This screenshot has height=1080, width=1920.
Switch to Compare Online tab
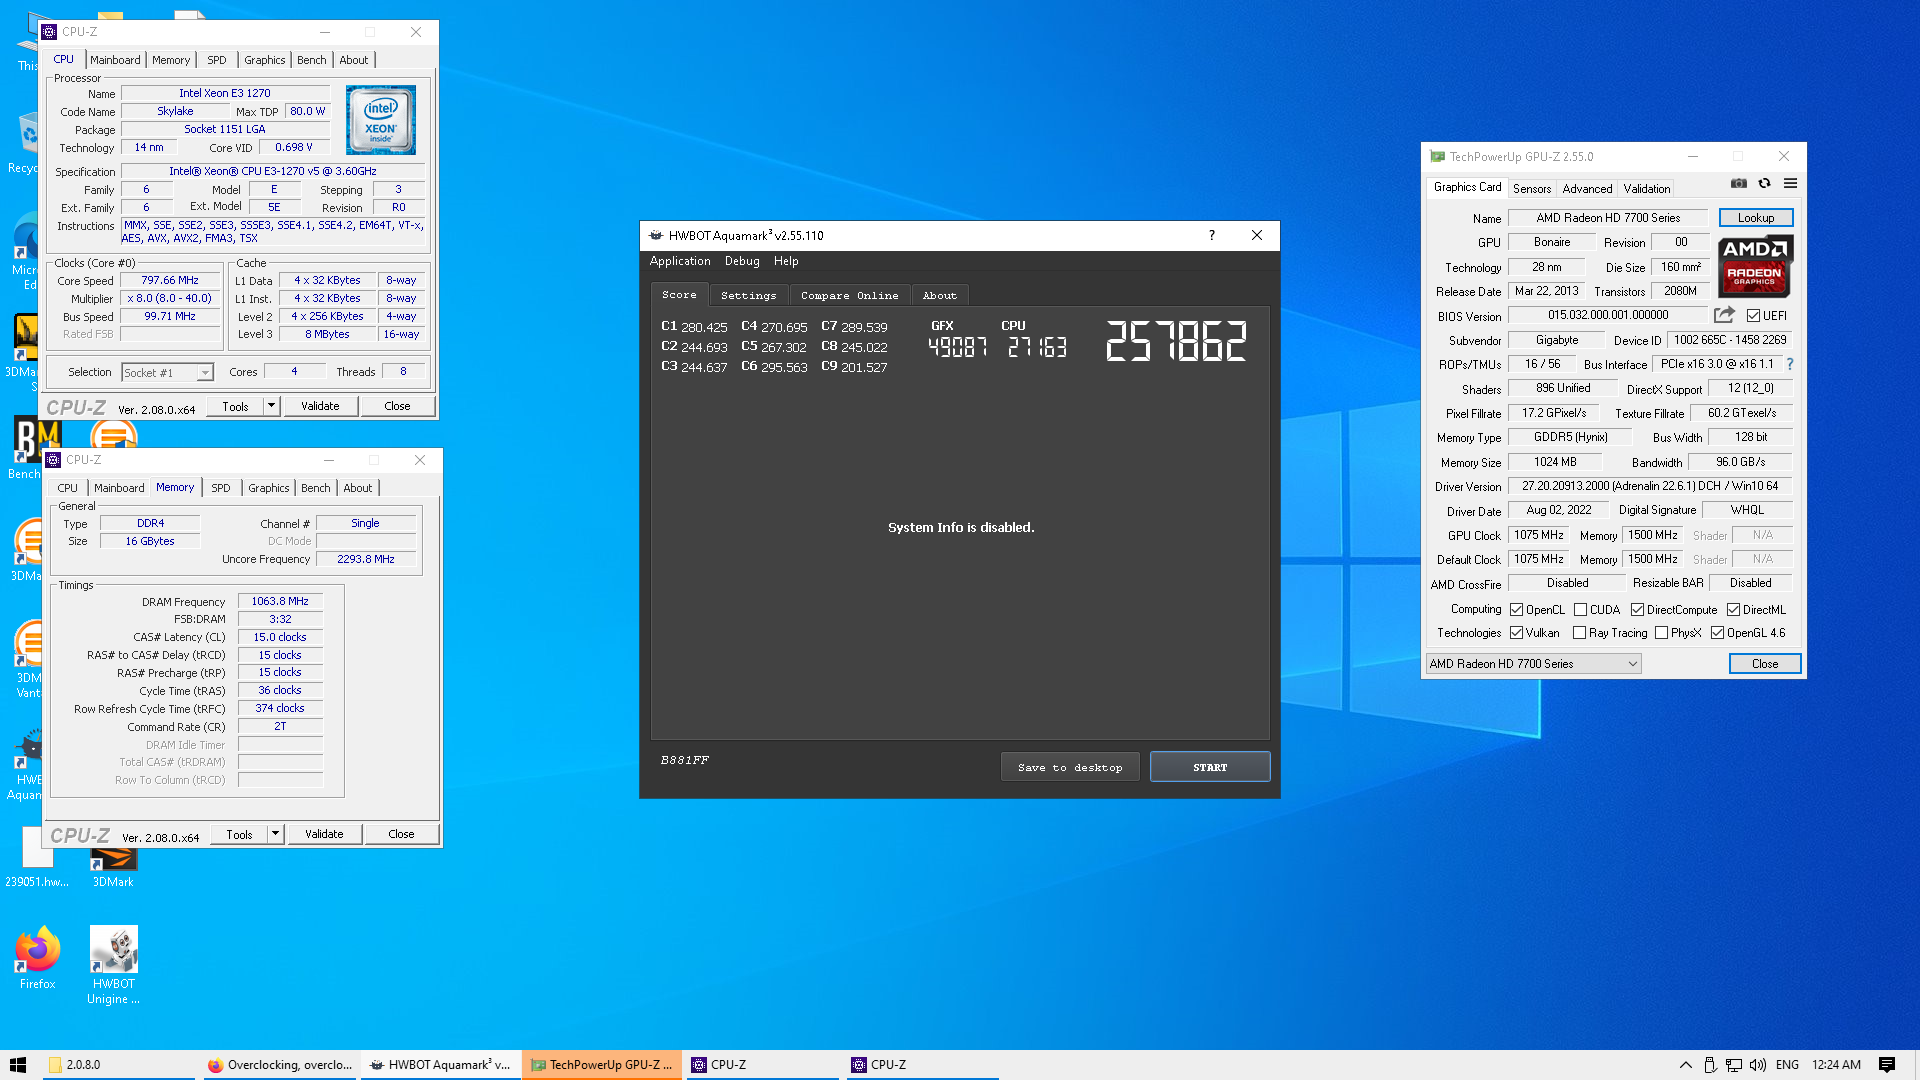click(849, 295)
